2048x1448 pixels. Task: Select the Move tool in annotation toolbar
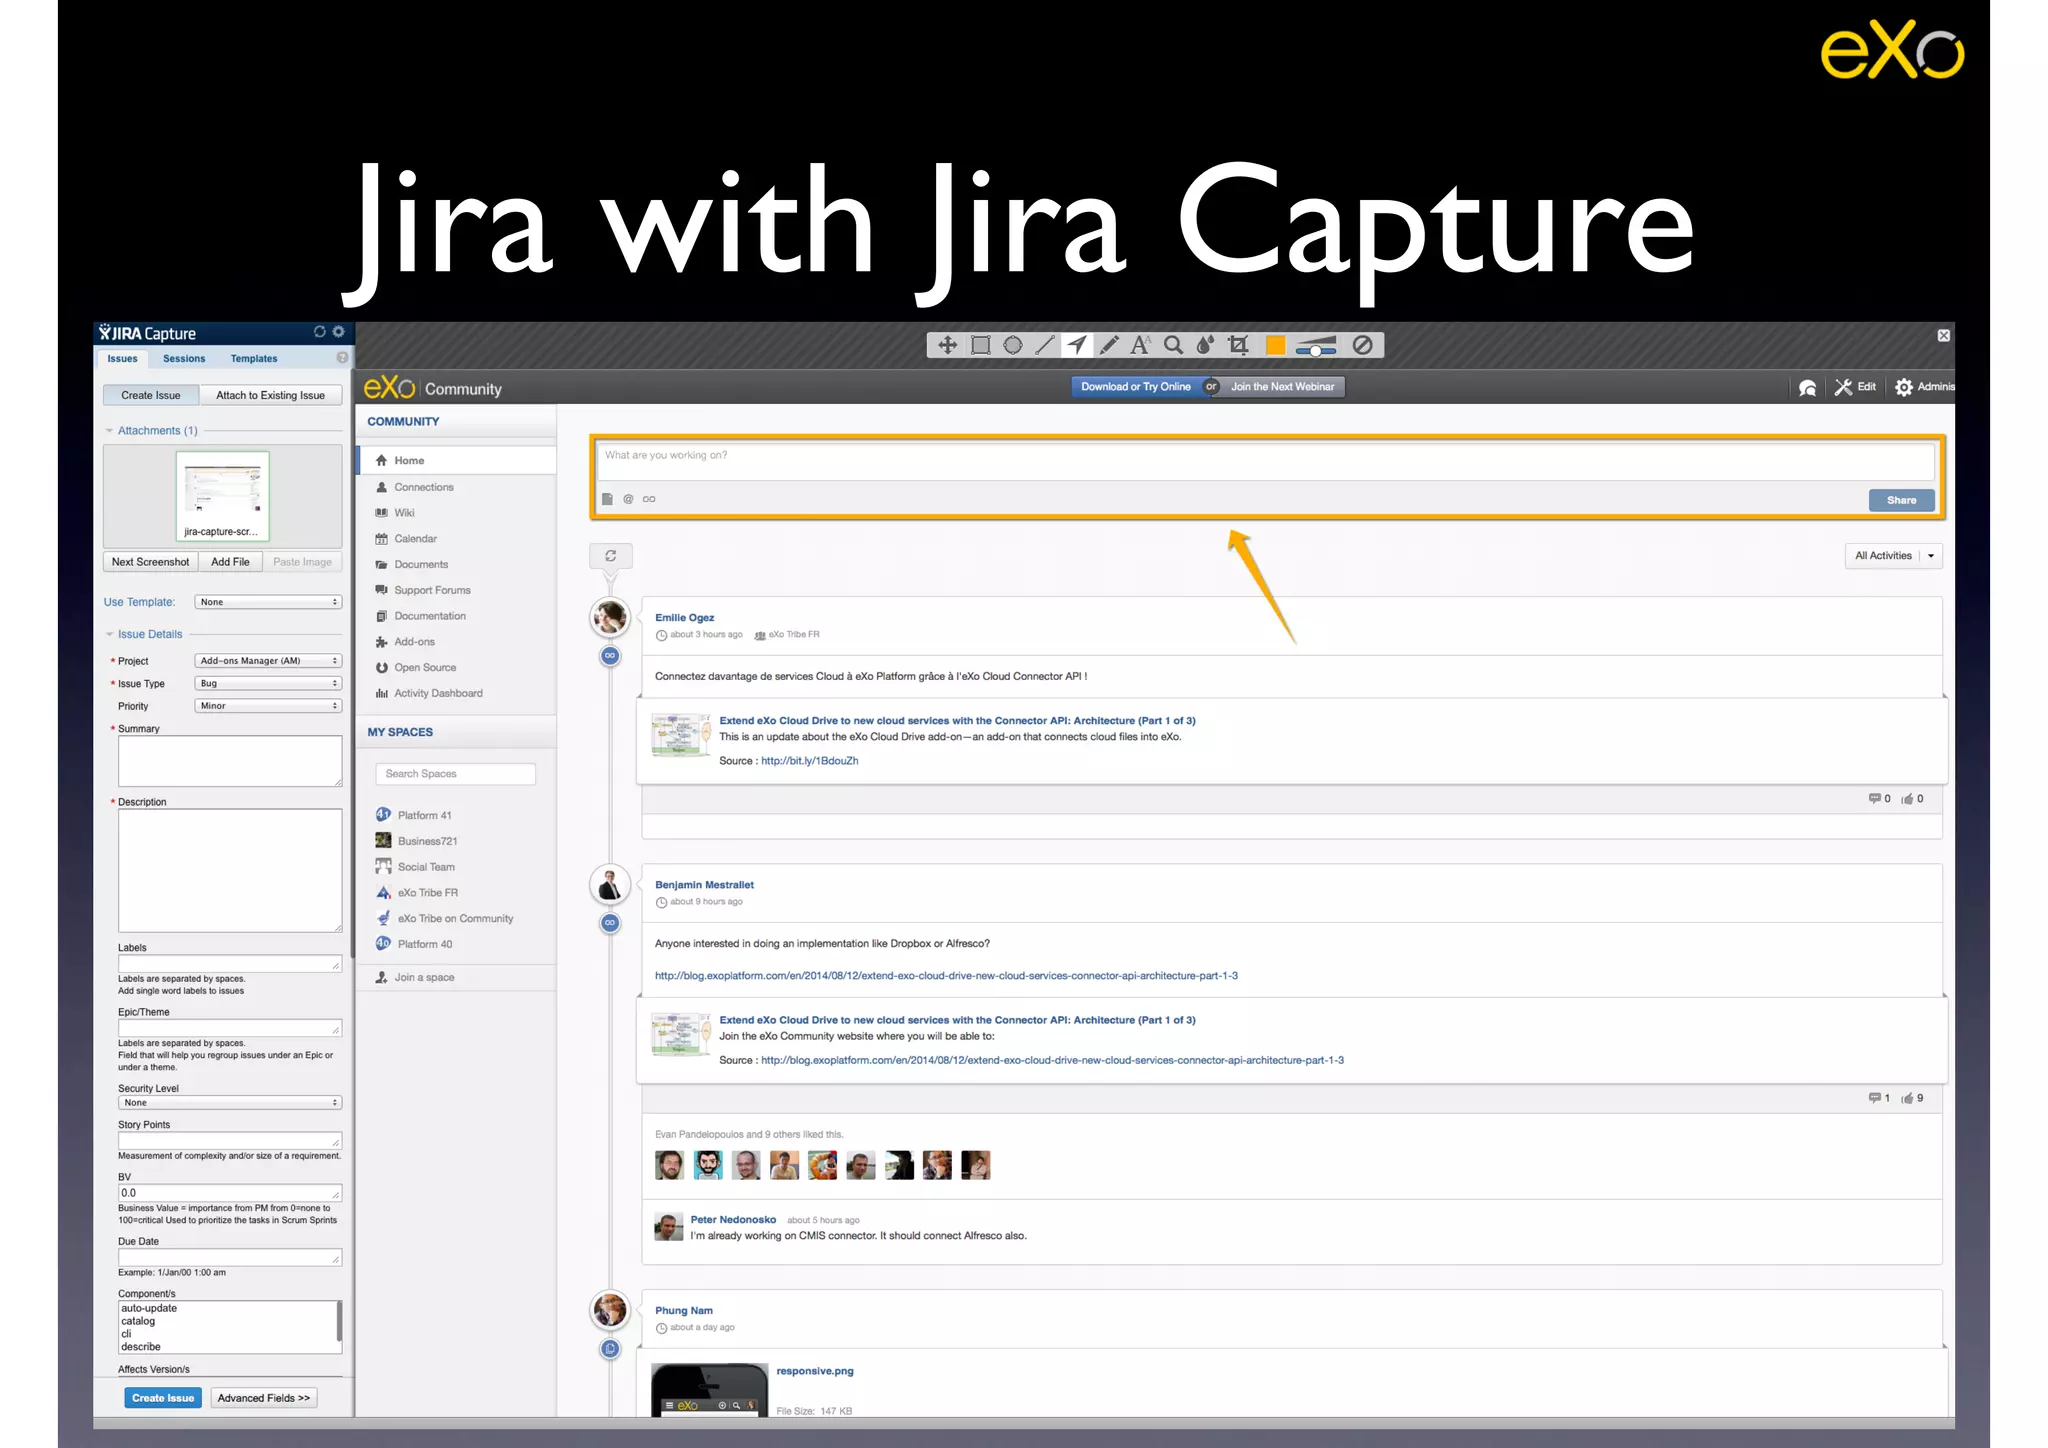click(947, 345)
